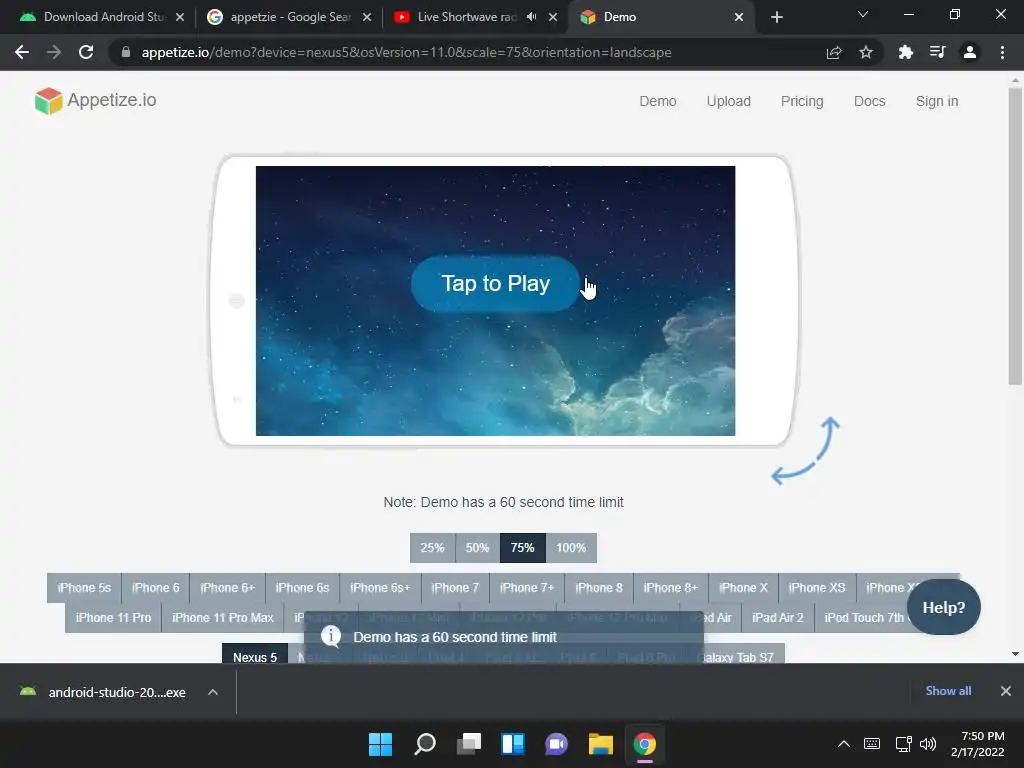Viewport: 1024px width, 768px height.
Task: Rotate the device with the curved arrow
Action: pyautogui.click(x=806, y=451)
